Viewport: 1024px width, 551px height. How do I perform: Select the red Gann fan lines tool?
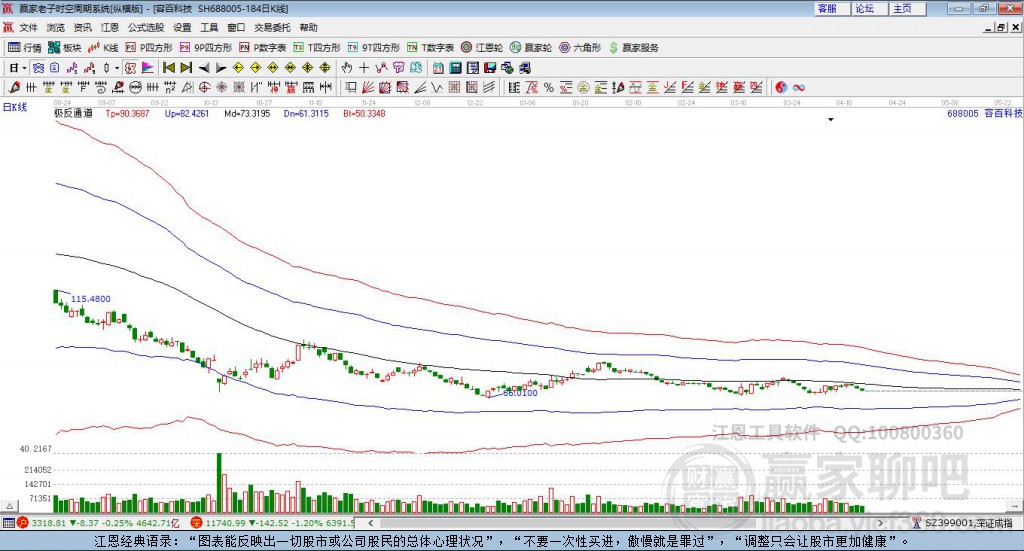click(x=368, y=87)
